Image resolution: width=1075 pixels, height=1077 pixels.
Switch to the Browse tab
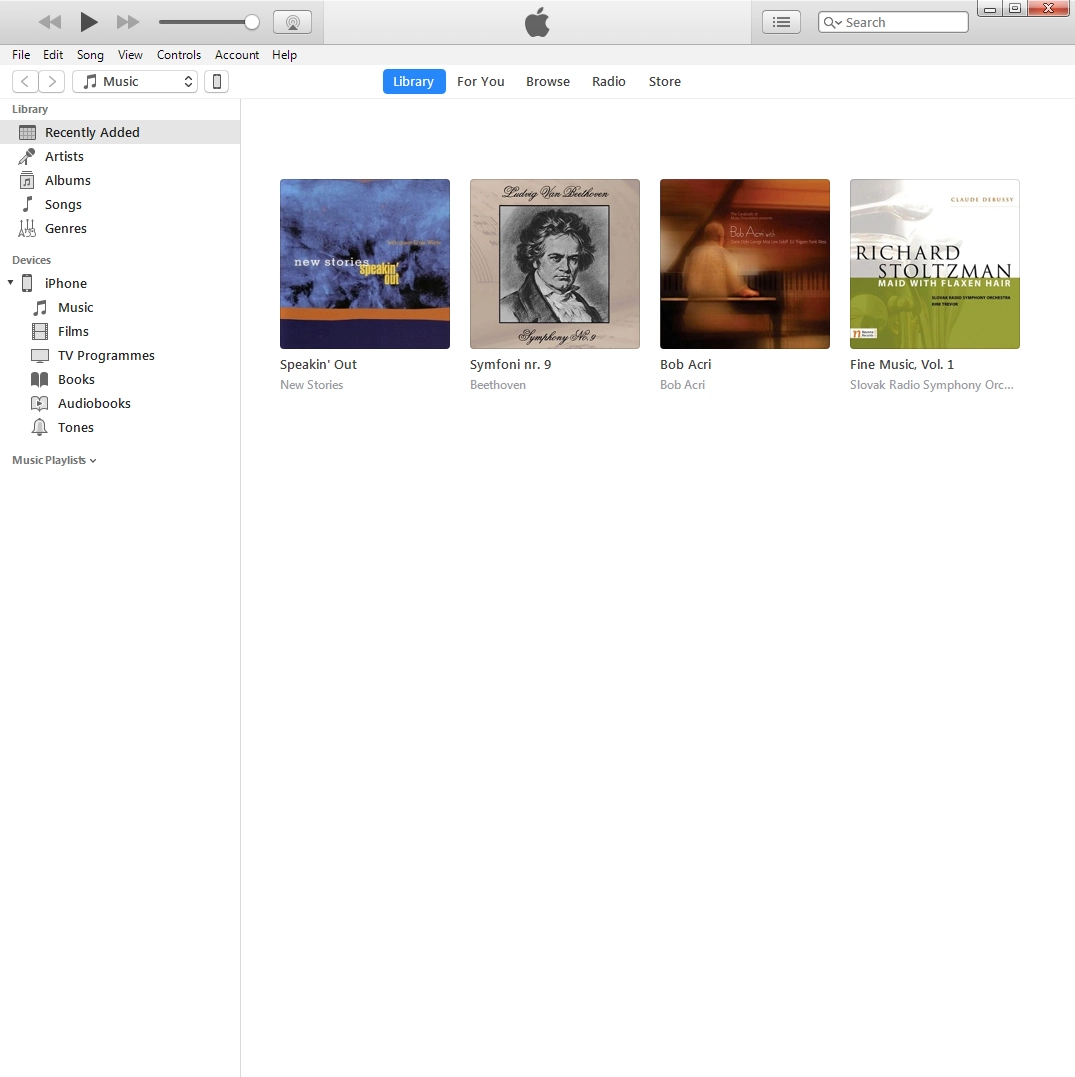coord(548,82)
